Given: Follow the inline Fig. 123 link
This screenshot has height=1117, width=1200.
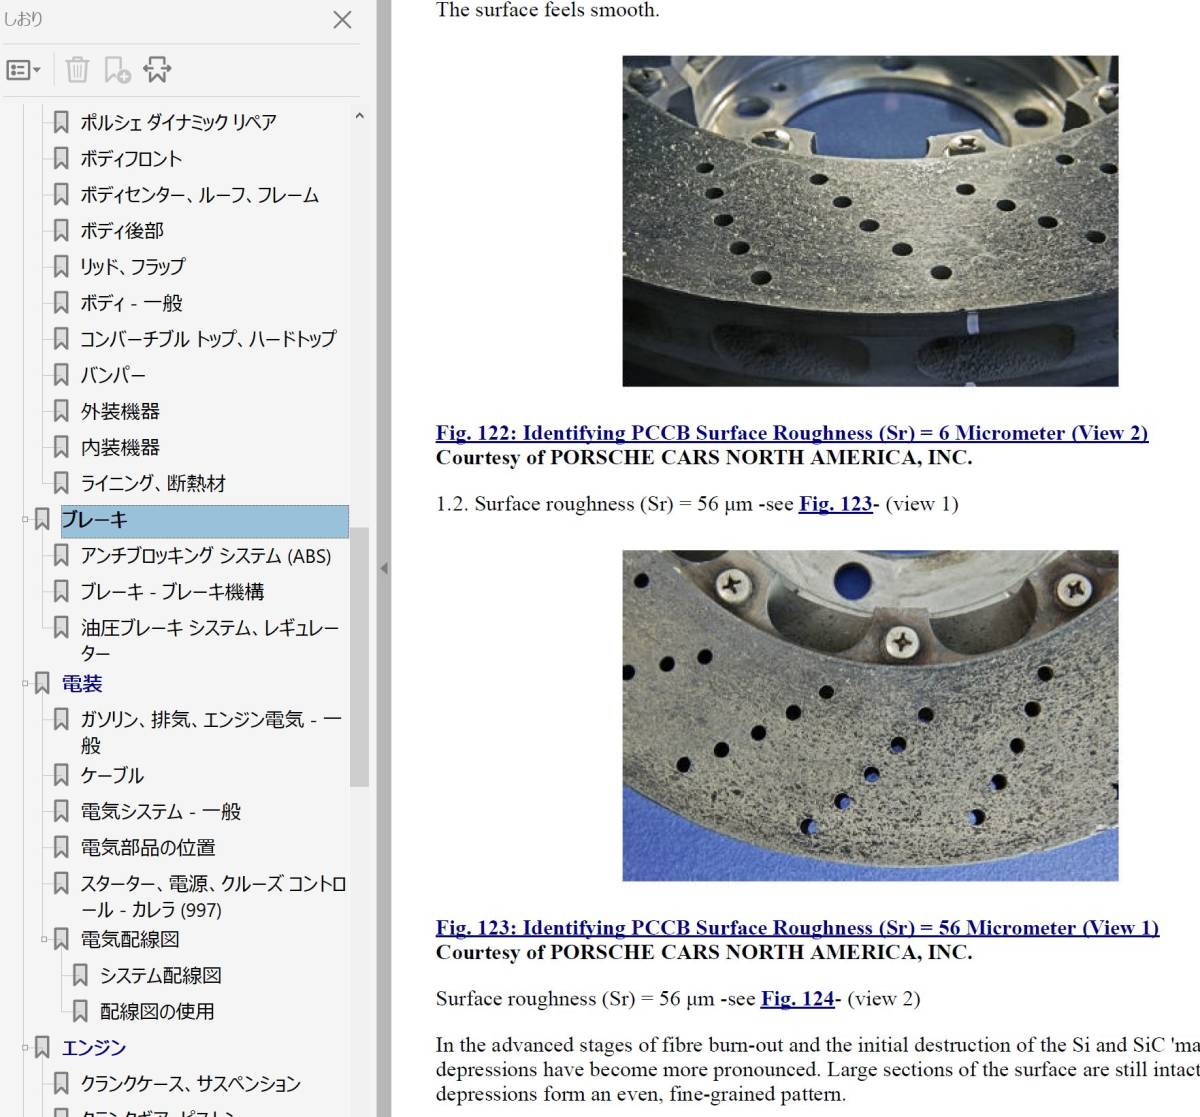Looking at the screenshot, I should [x=836, y=504].
